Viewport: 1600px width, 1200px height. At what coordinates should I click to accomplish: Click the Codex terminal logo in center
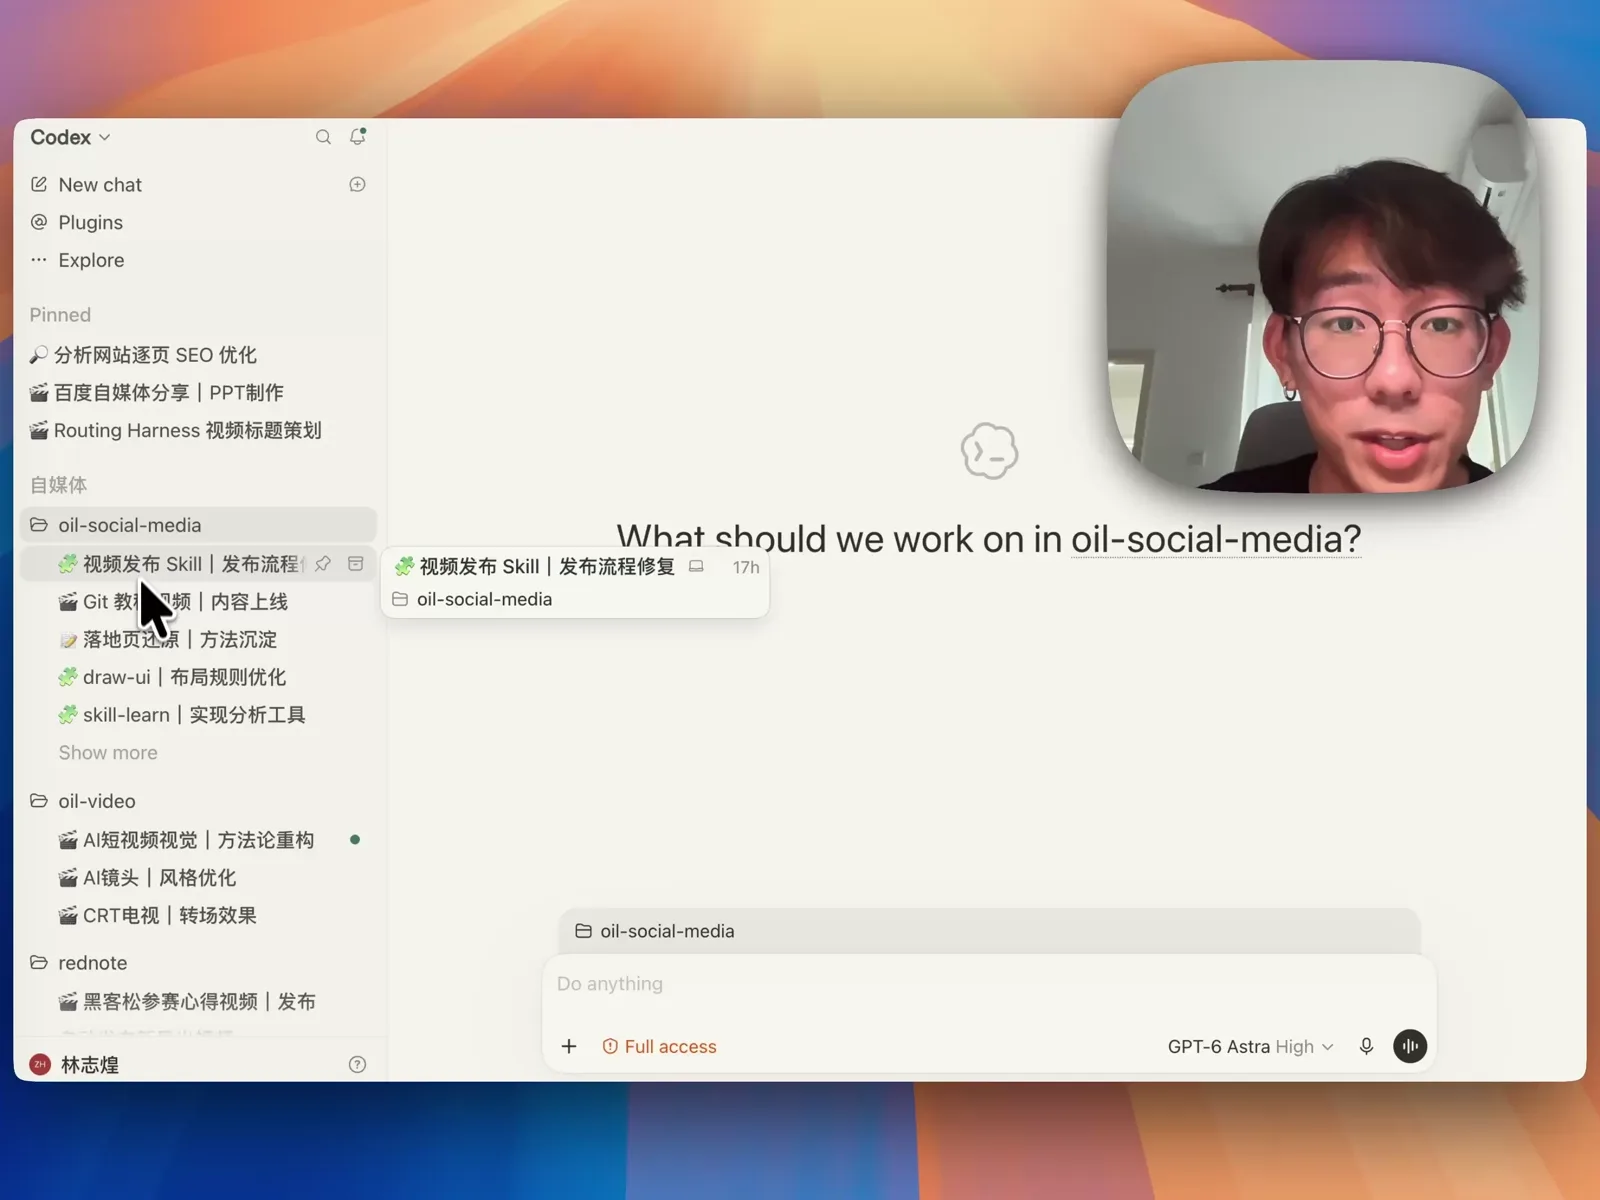click(x=989, y=451)
